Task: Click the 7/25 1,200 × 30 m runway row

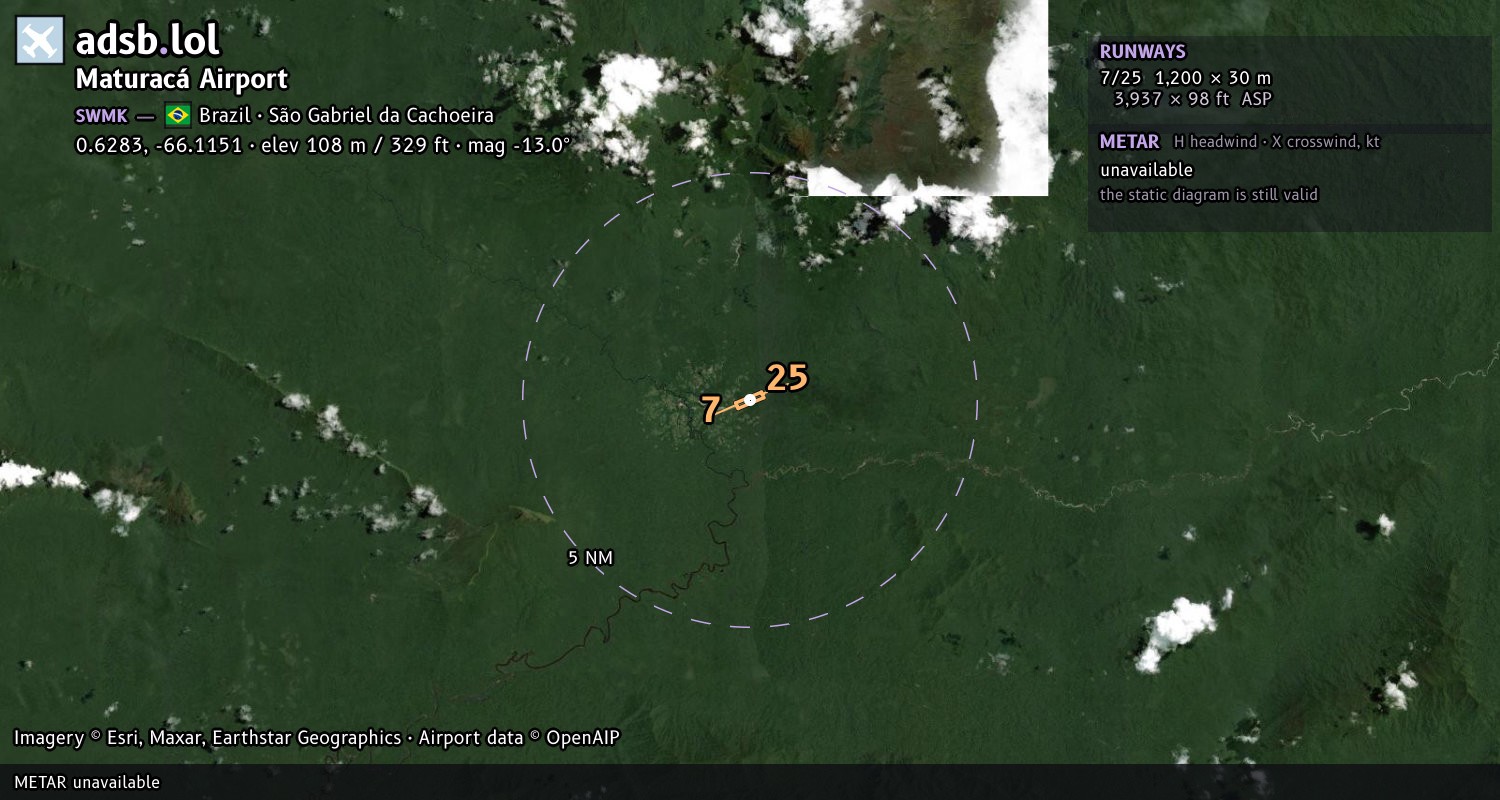Action: 1185,78
